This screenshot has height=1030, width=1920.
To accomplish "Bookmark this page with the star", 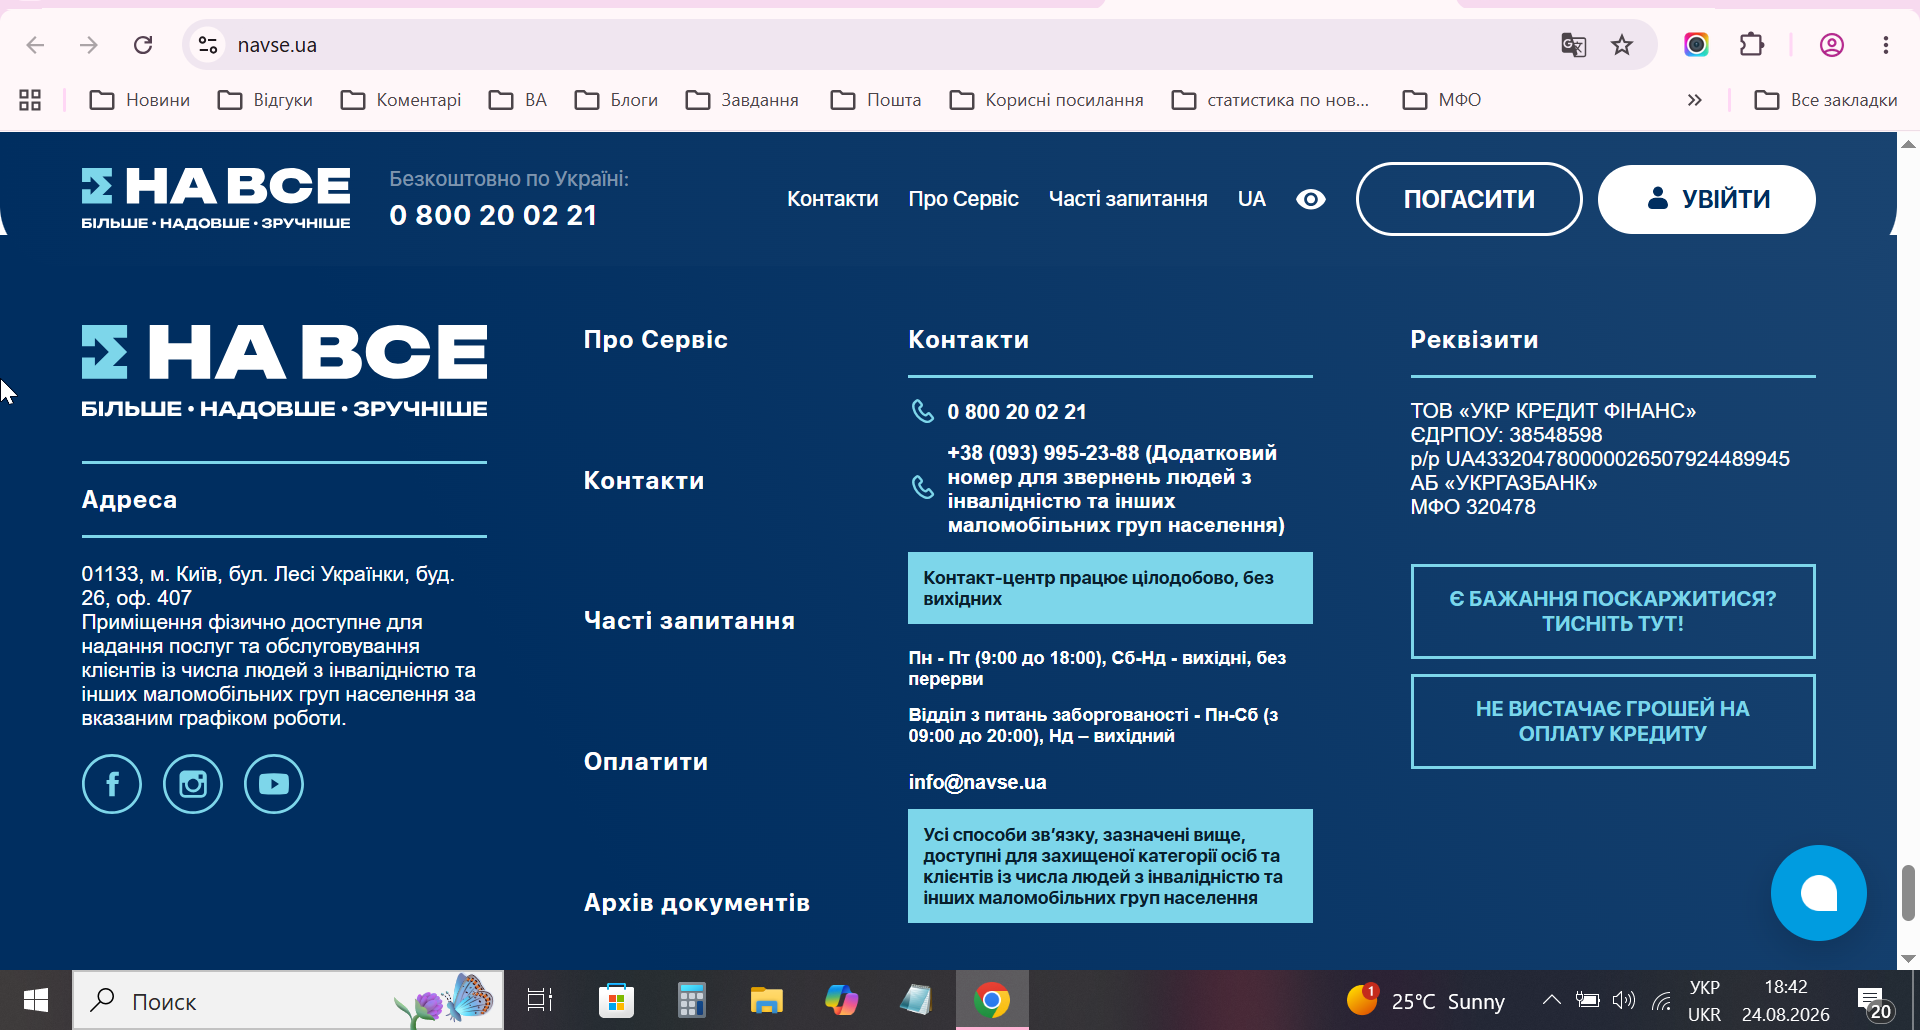I will click(x=1622, y=45).
